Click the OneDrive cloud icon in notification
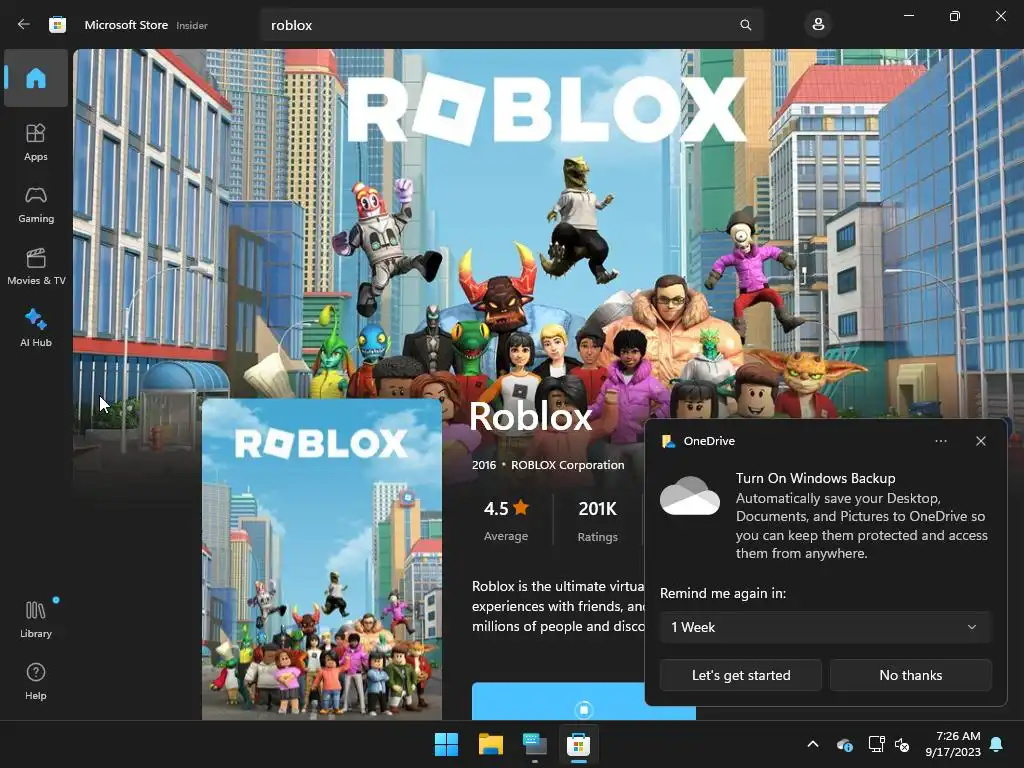 [690, 496]
